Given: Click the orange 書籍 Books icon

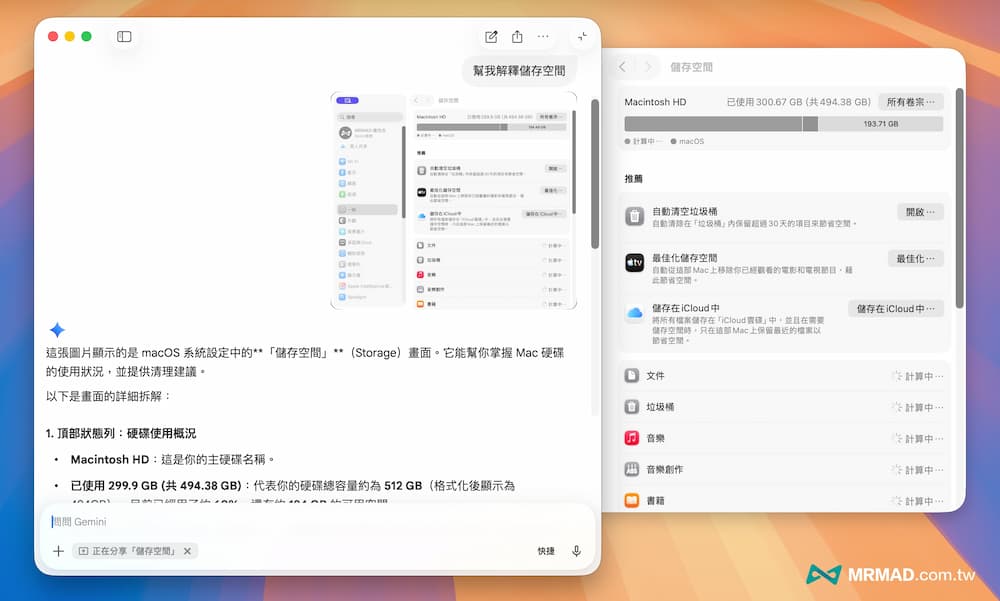Looking at the screenshot, I should pos(634,499).
